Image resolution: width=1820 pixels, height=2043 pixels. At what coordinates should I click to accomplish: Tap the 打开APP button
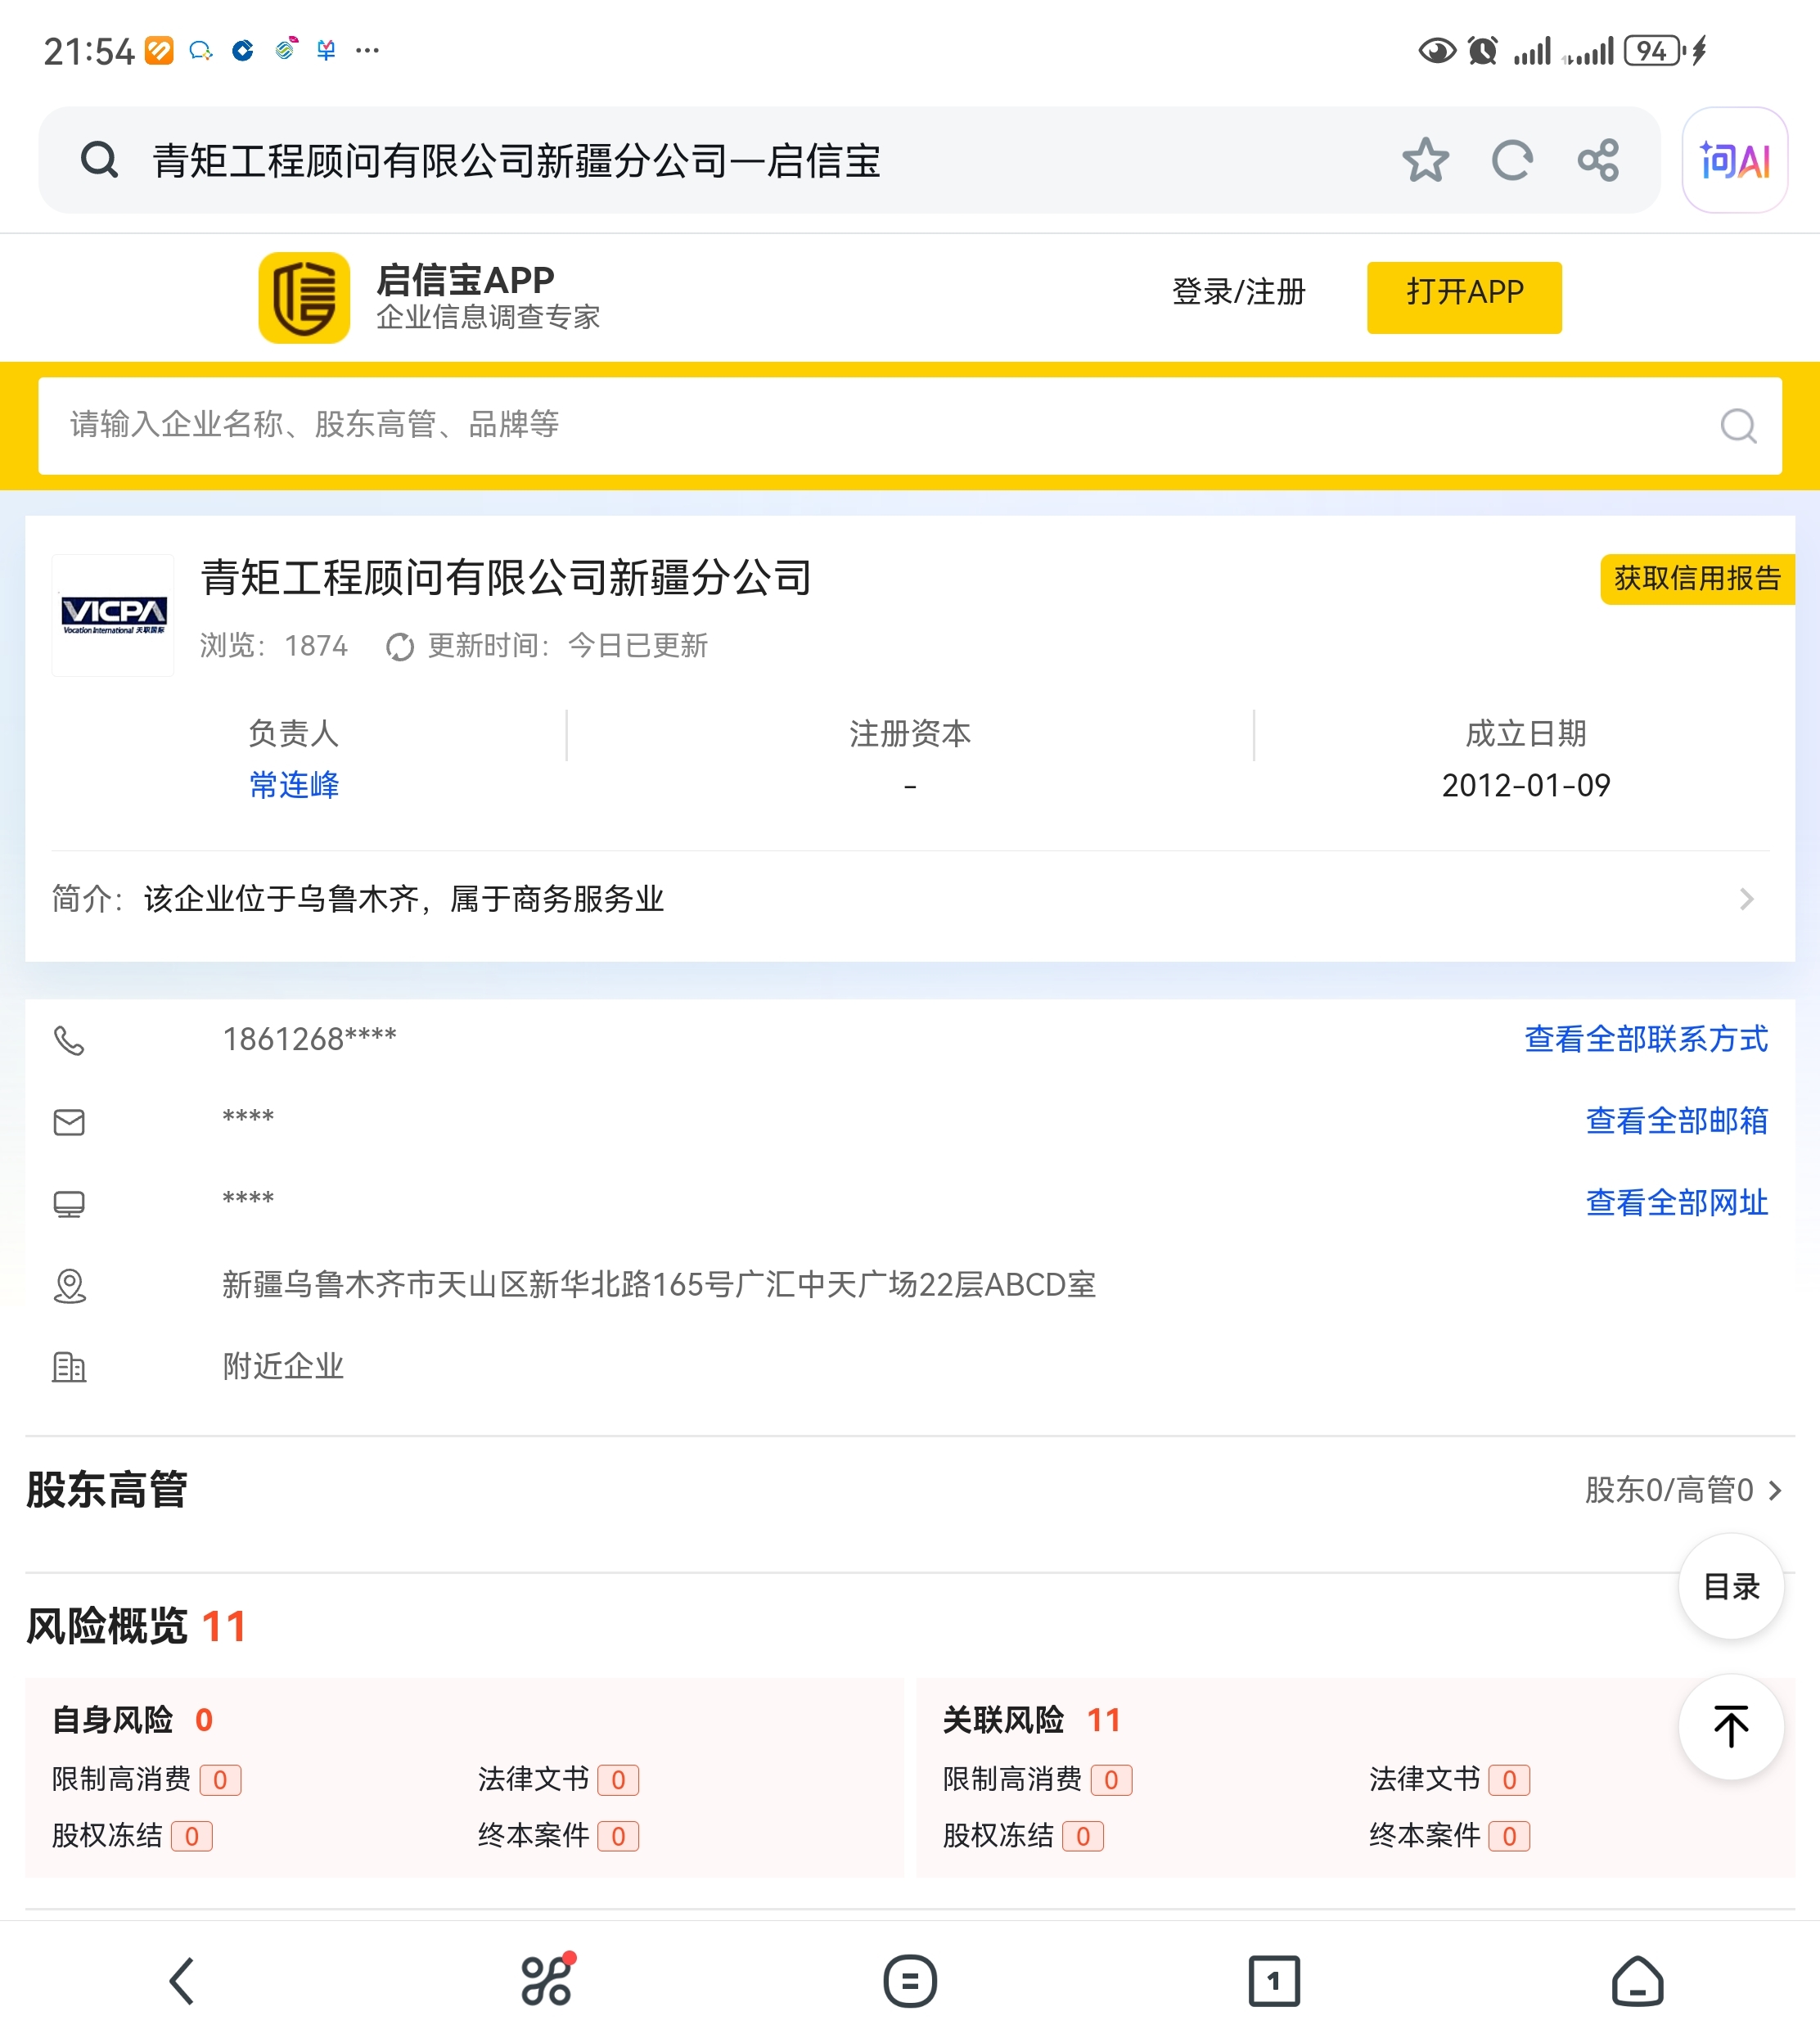(x=1464, y=297)
